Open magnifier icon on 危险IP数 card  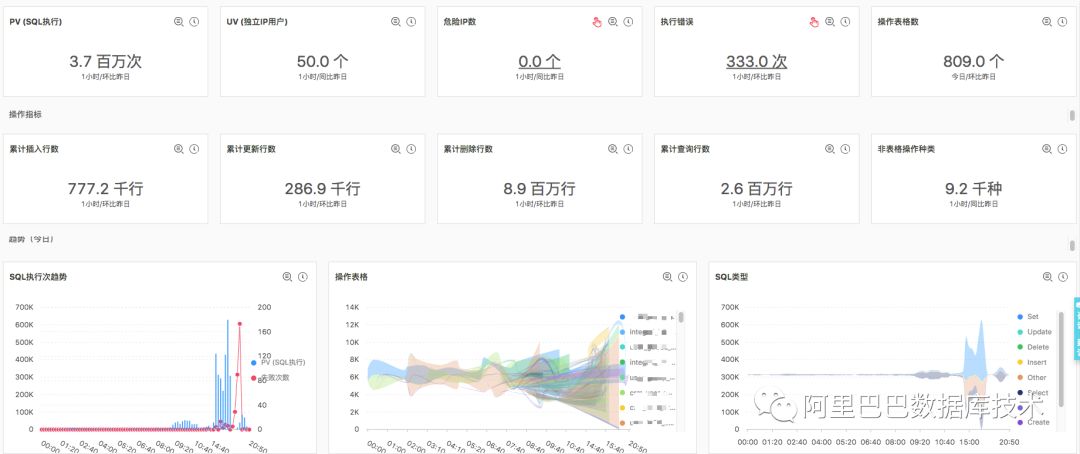coord(612,22)
